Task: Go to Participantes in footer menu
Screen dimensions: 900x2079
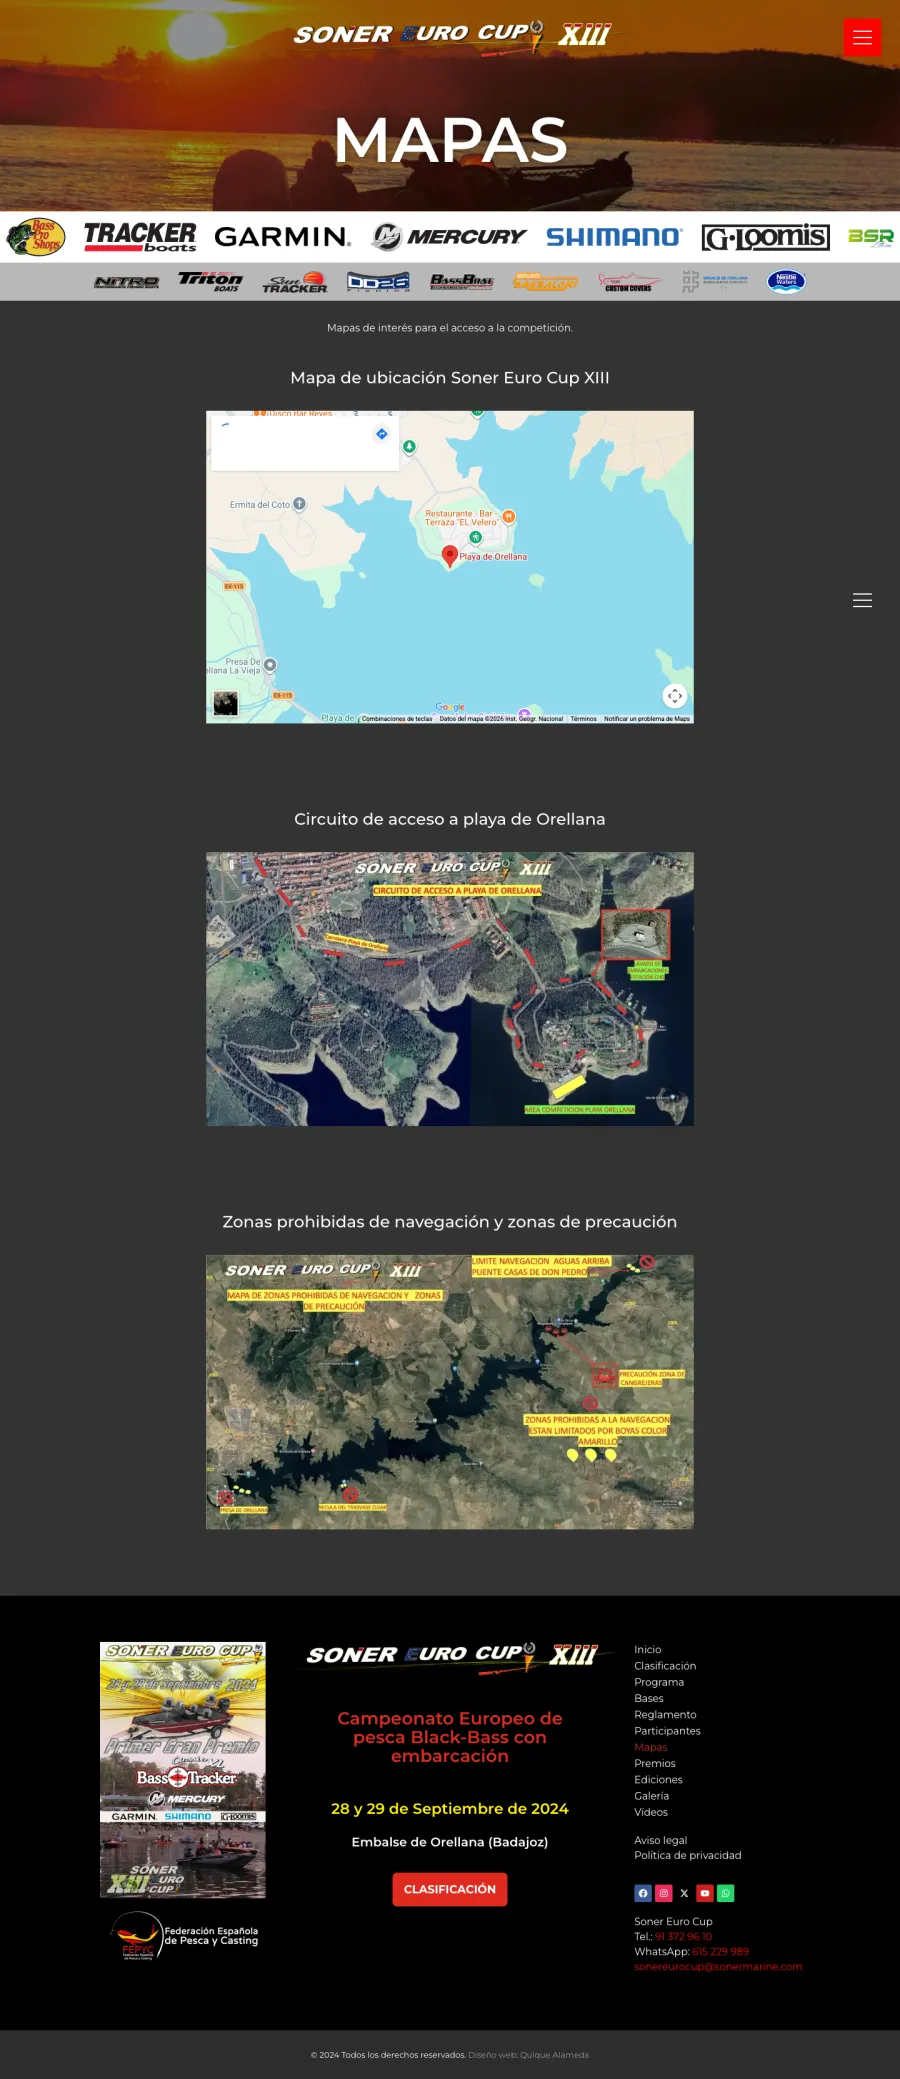Action: [x=667, y=1731]
